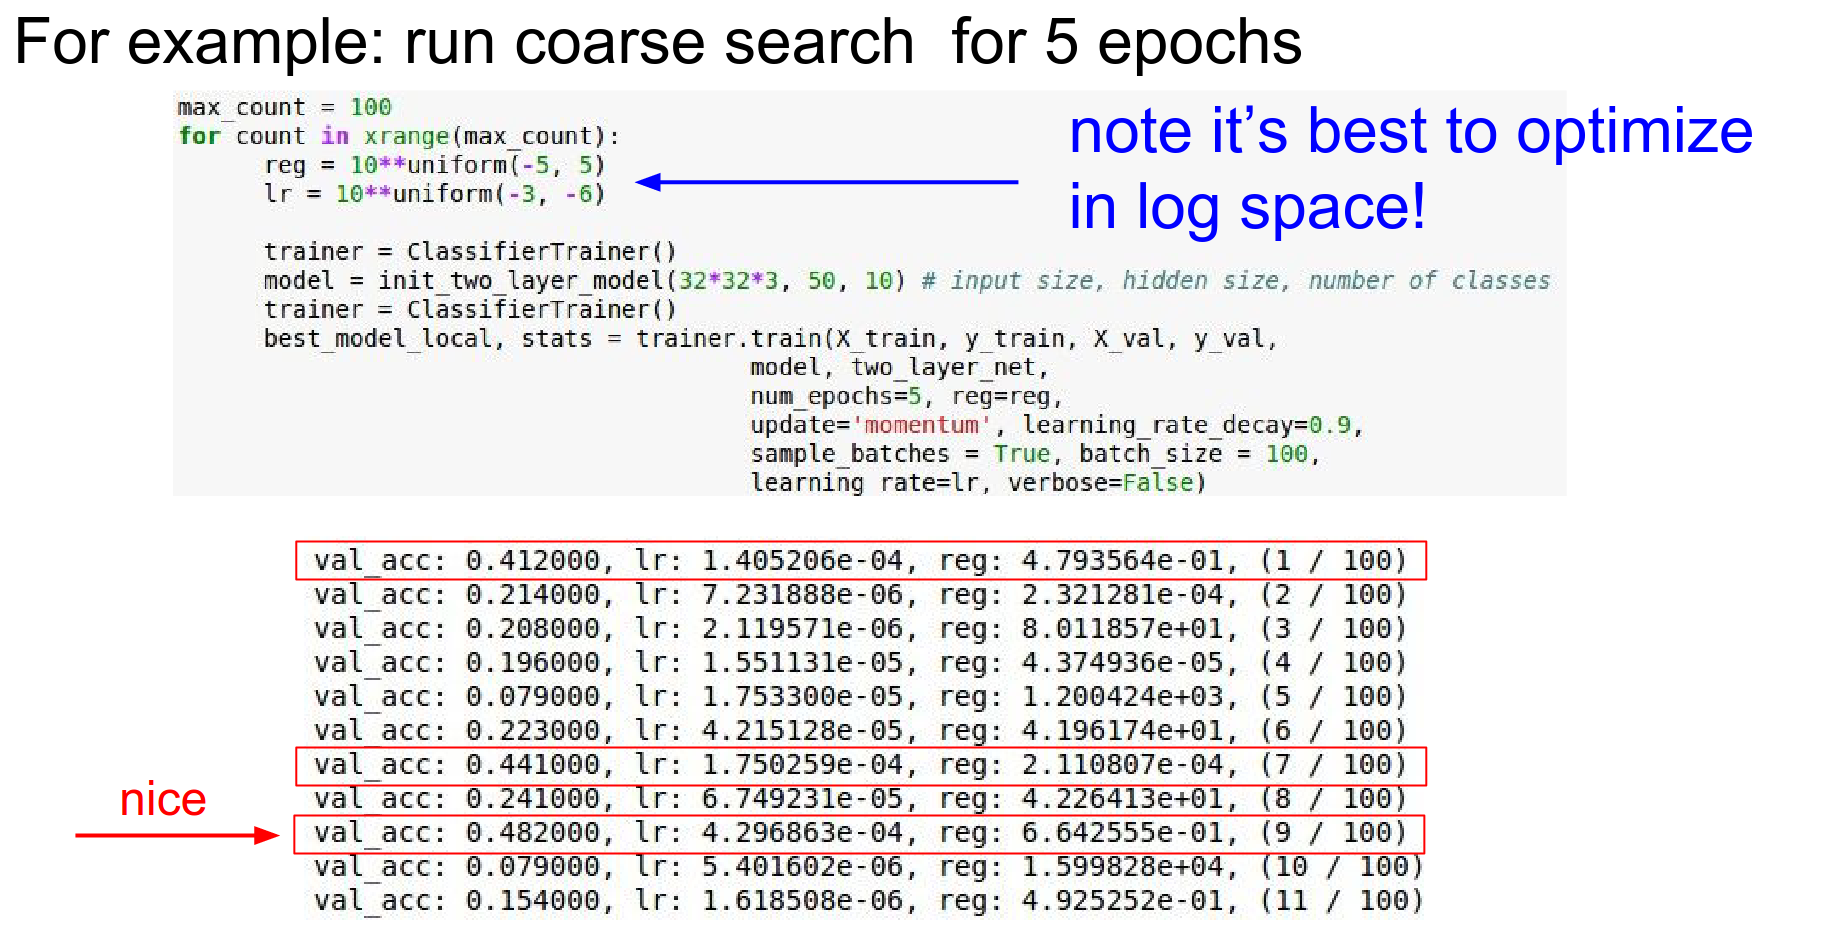Click the init_two_layer_model code line
1833x948 pixels.
[584, 281]
